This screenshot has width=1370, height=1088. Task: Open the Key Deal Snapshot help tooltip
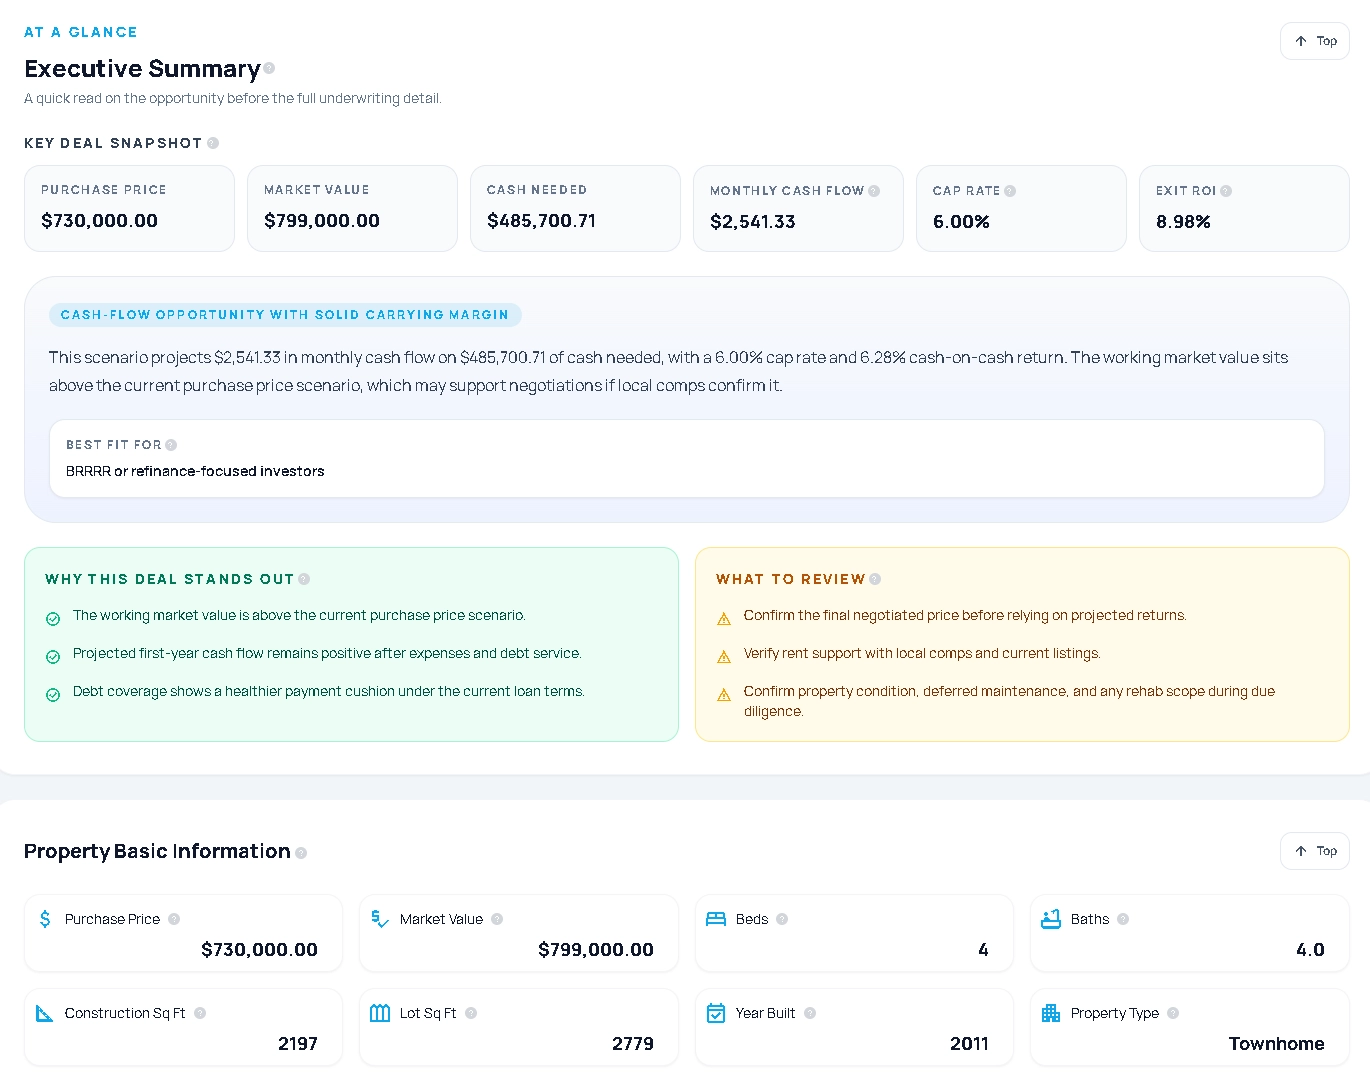tap(211, 143)
